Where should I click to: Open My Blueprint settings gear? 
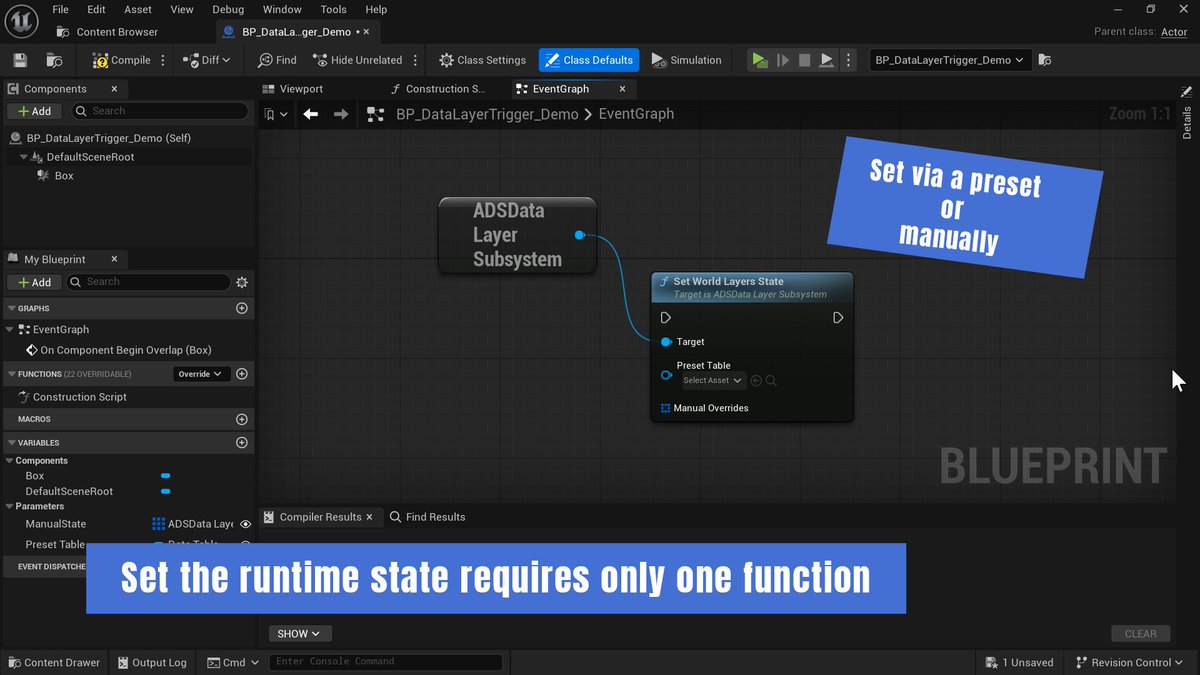pos(241,282)
